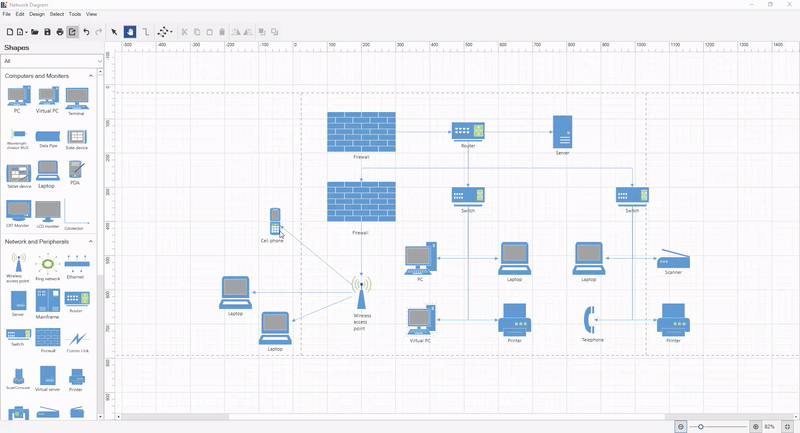The height and width of the screenshot is (433, 800).
Task: Undo the last action
Action: (86, 32)
